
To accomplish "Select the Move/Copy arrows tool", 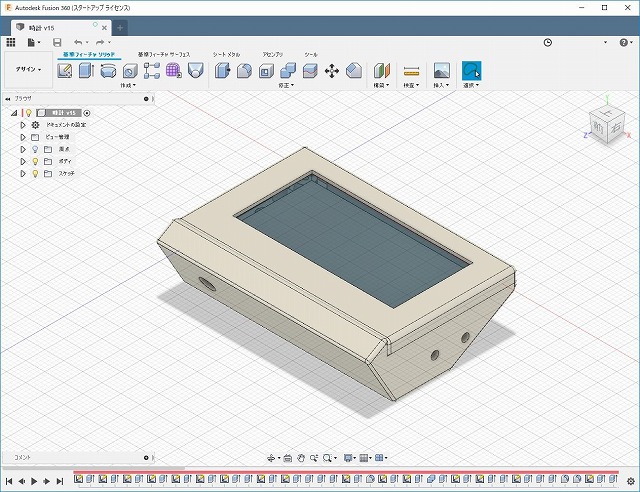I will pyautogui.click(x=332, y=71).
